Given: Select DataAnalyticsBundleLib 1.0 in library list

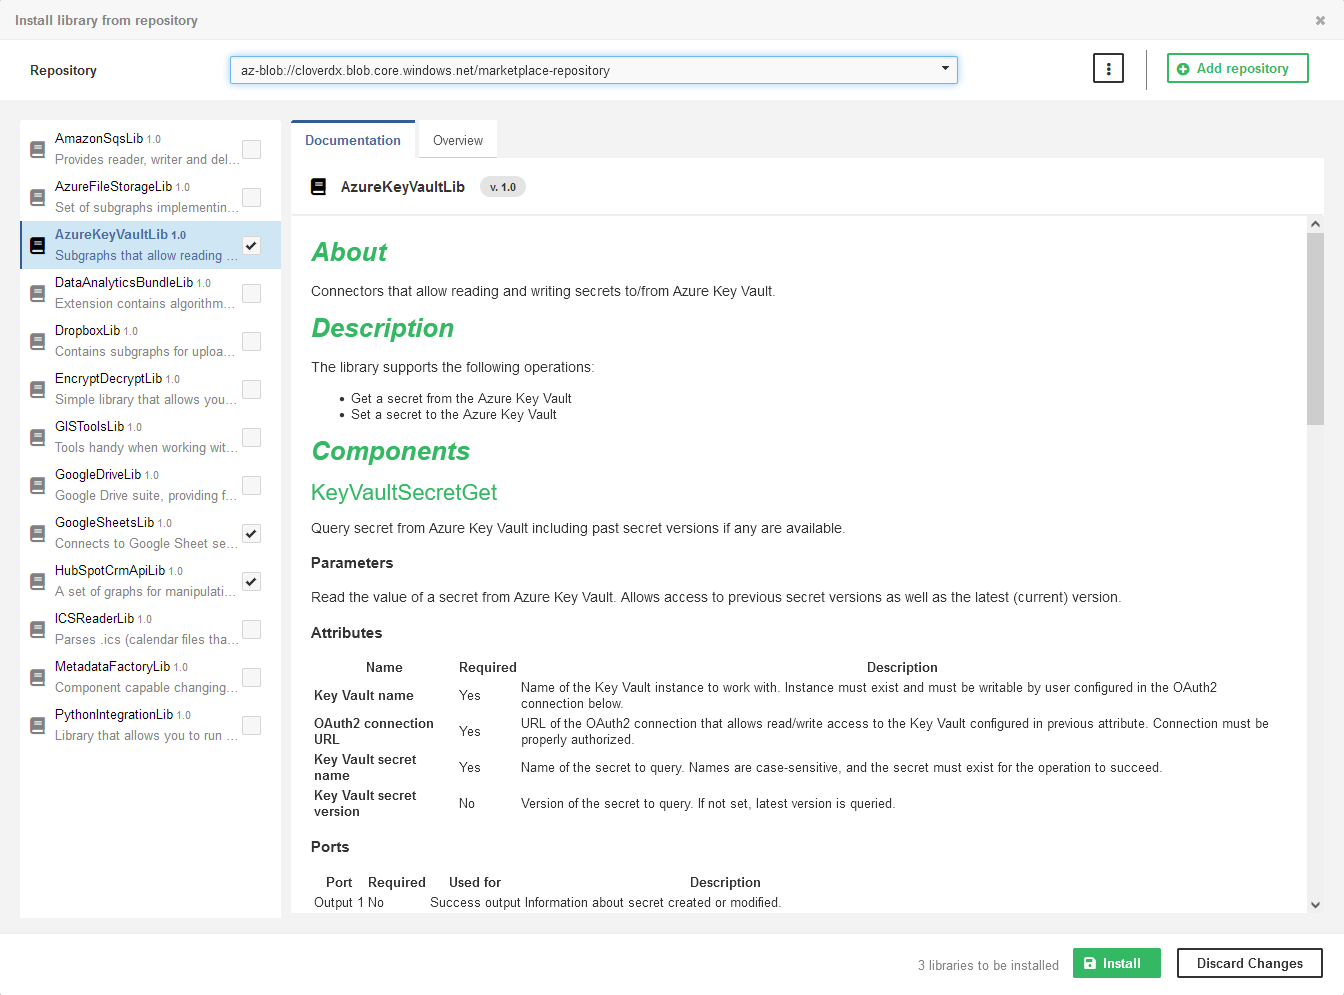Looking at the screenshot, I should [x=150, y=293].
